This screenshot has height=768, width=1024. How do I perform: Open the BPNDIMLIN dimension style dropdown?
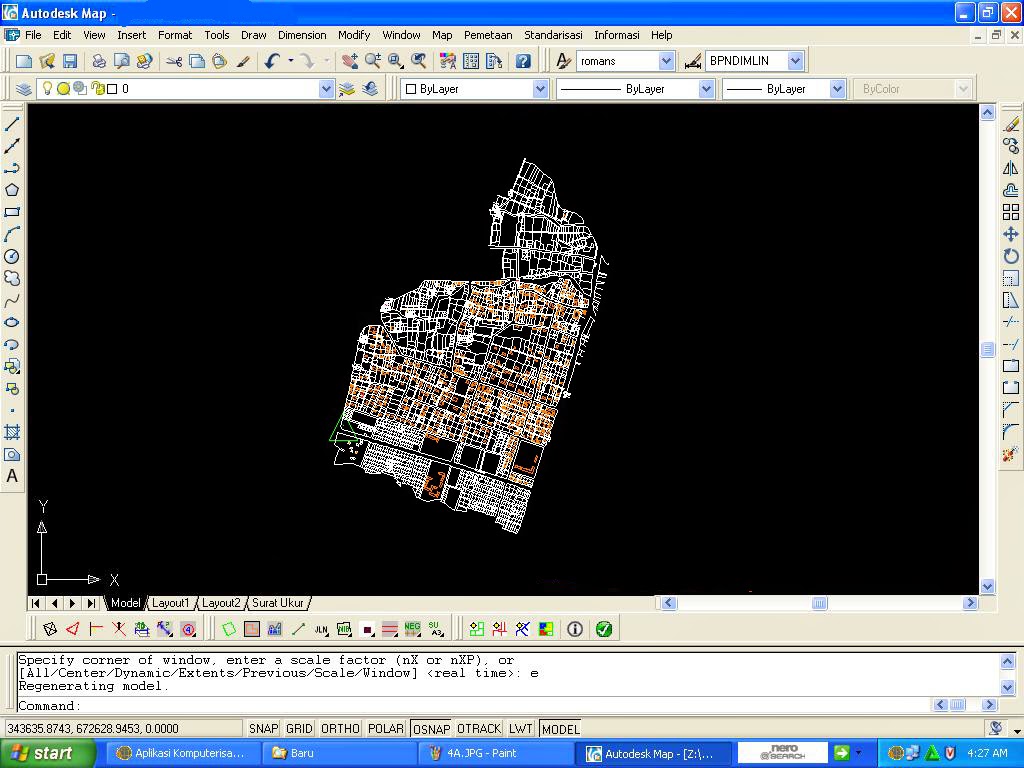(795, 61)
